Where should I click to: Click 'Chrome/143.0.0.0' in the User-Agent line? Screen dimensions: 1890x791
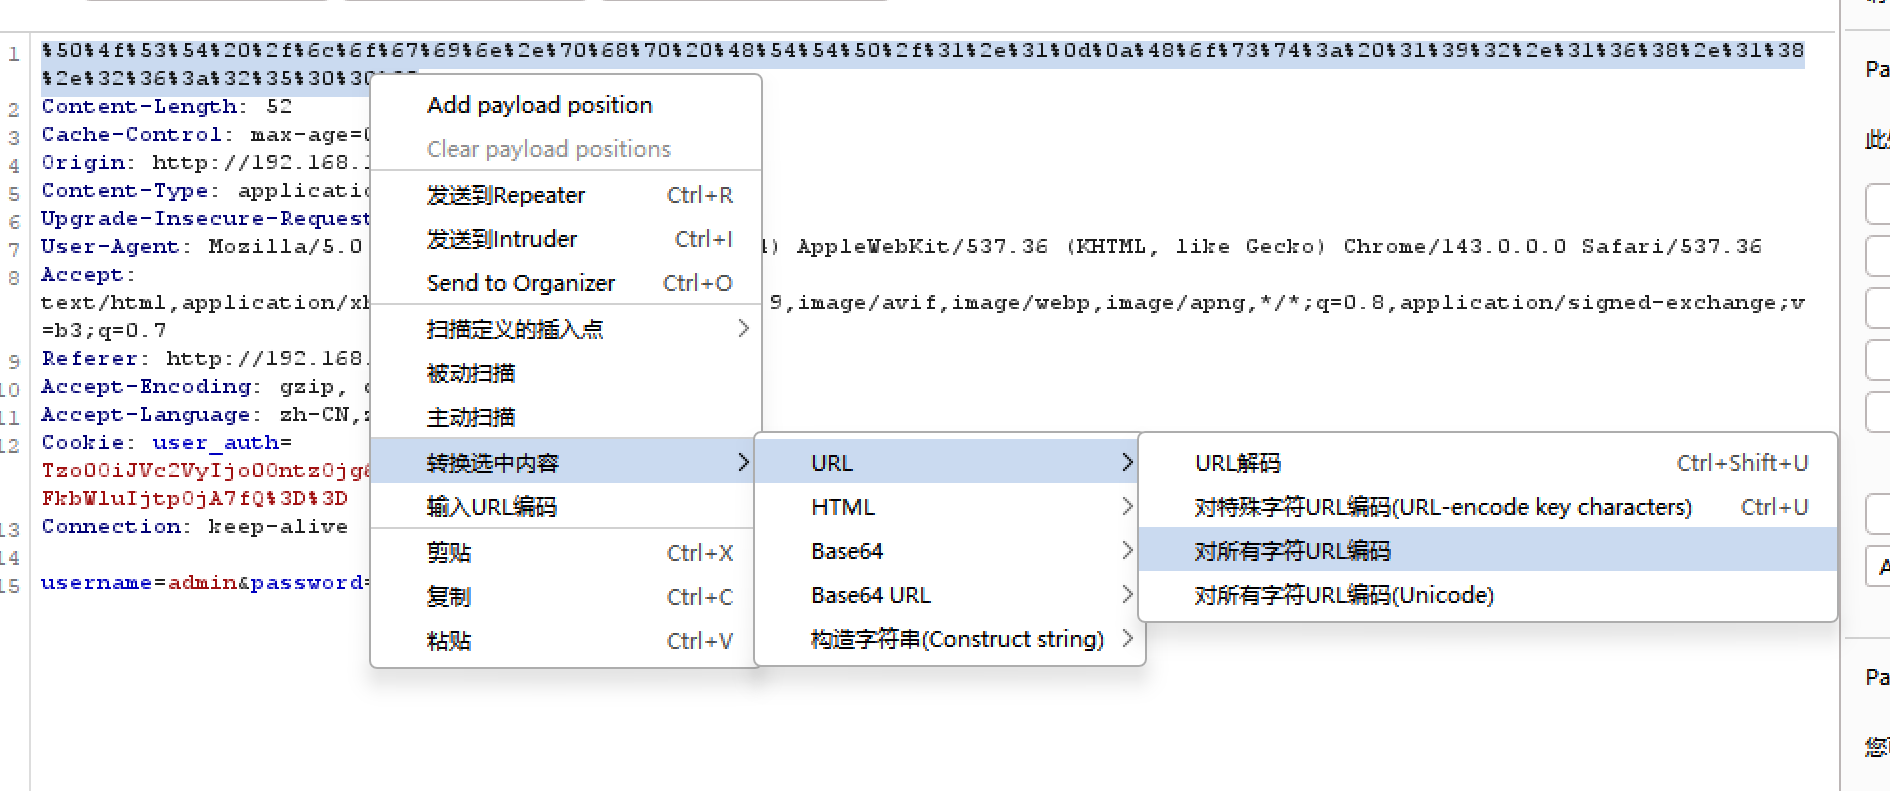tap(1454, 246)
